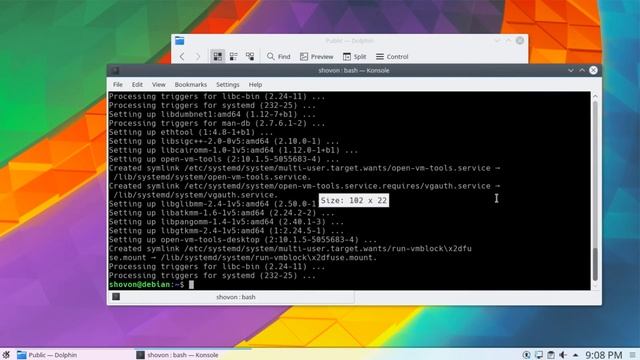Go forward in the Dolphin window

pos(198,56)
